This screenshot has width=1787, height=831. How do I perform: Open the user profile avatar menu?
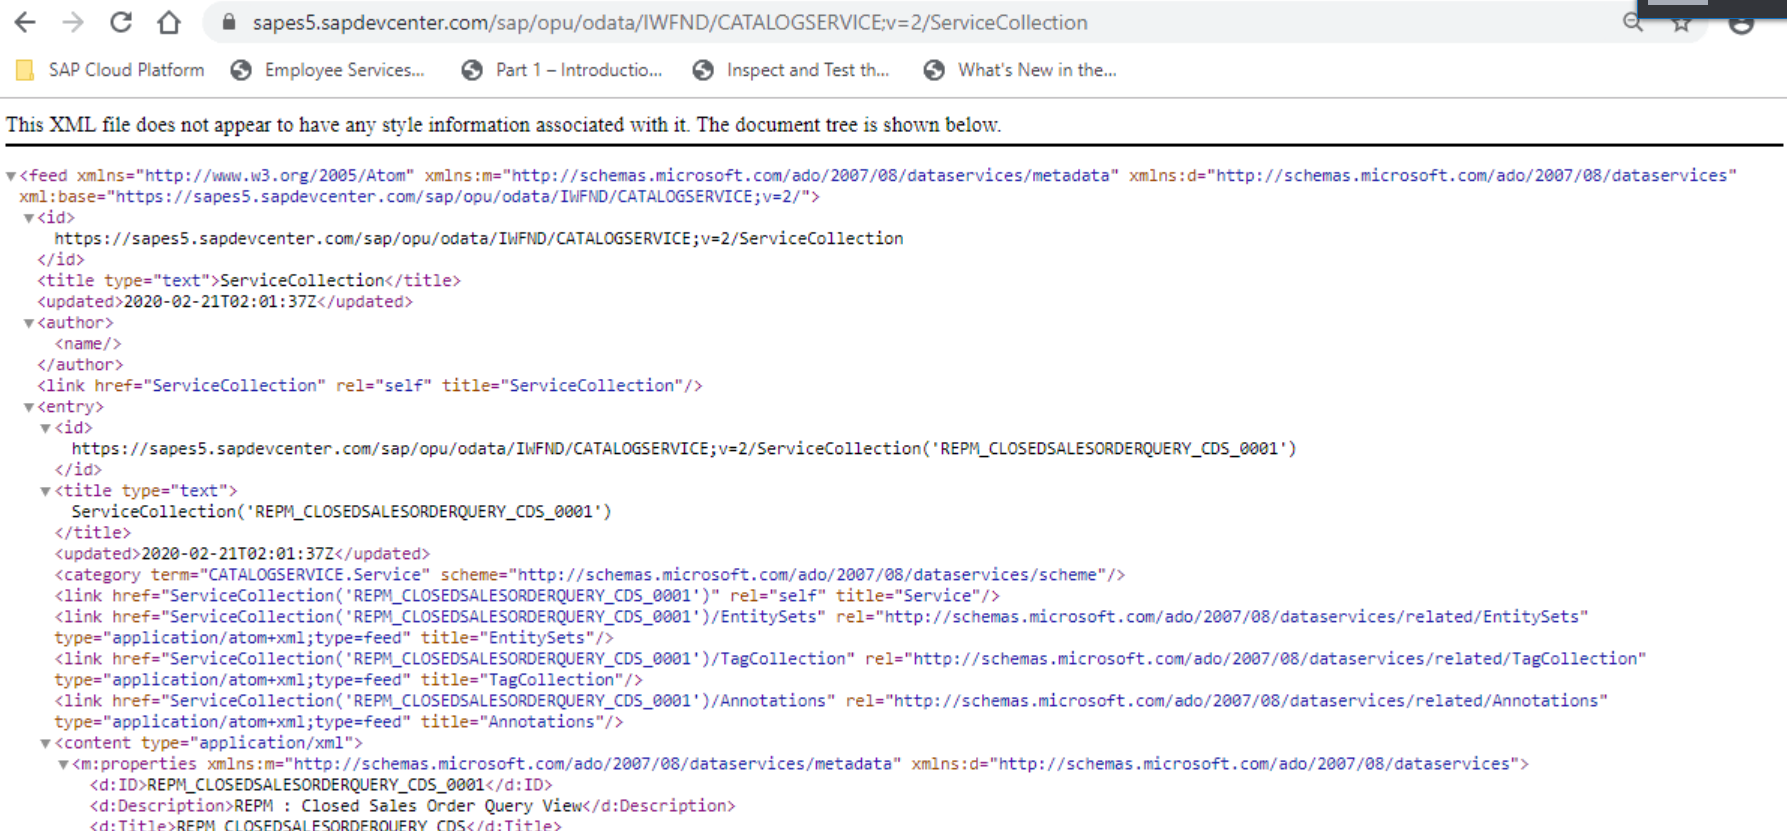point(1741,23)
